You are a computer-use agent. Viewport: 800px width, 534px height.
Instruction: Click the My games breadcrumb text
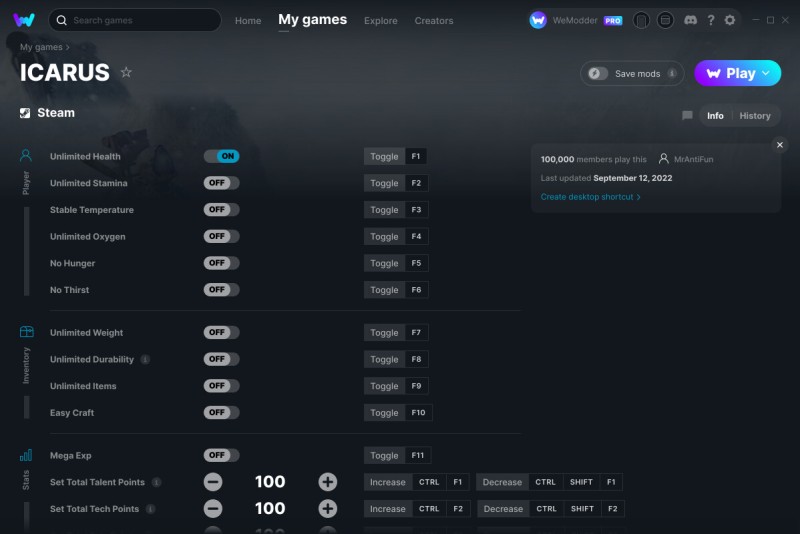pyautogui.click(x=41, y=47)
